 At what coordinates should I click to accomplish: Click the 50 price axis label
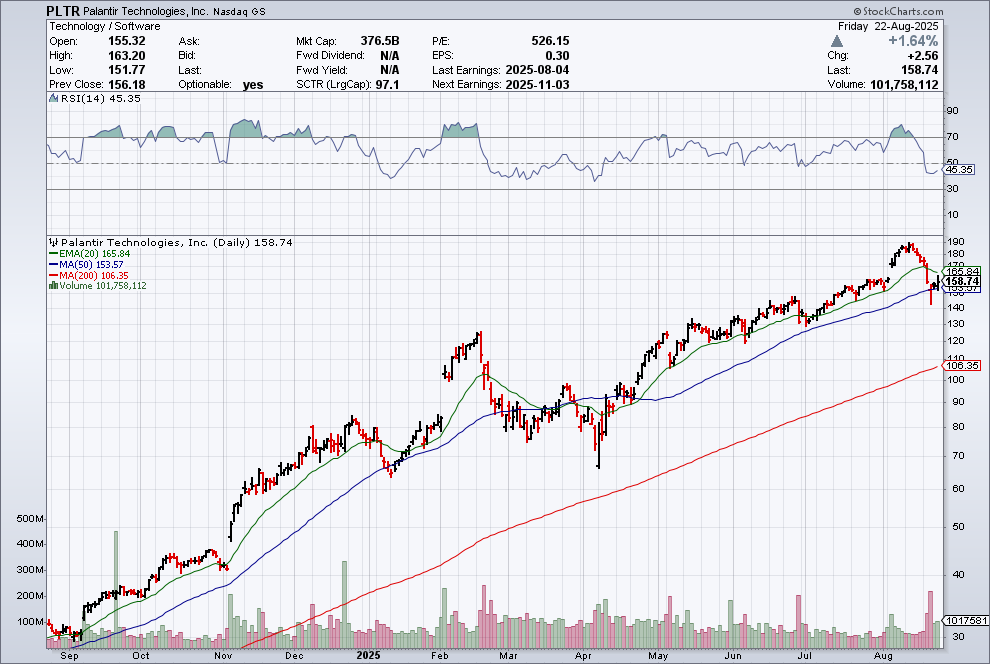click(x=957, y=526)
